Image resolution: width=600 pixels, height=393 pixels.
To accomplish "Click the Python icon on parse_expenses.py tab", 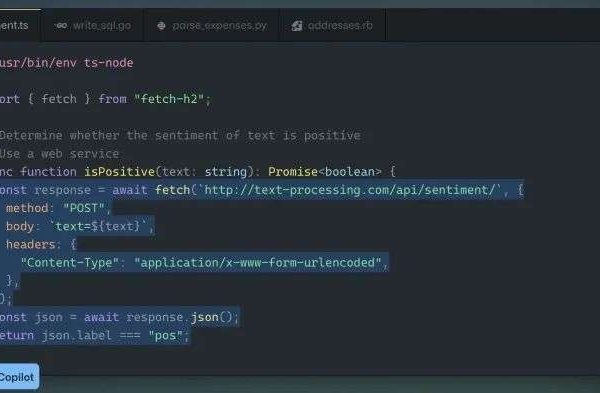I will (161, 26).
